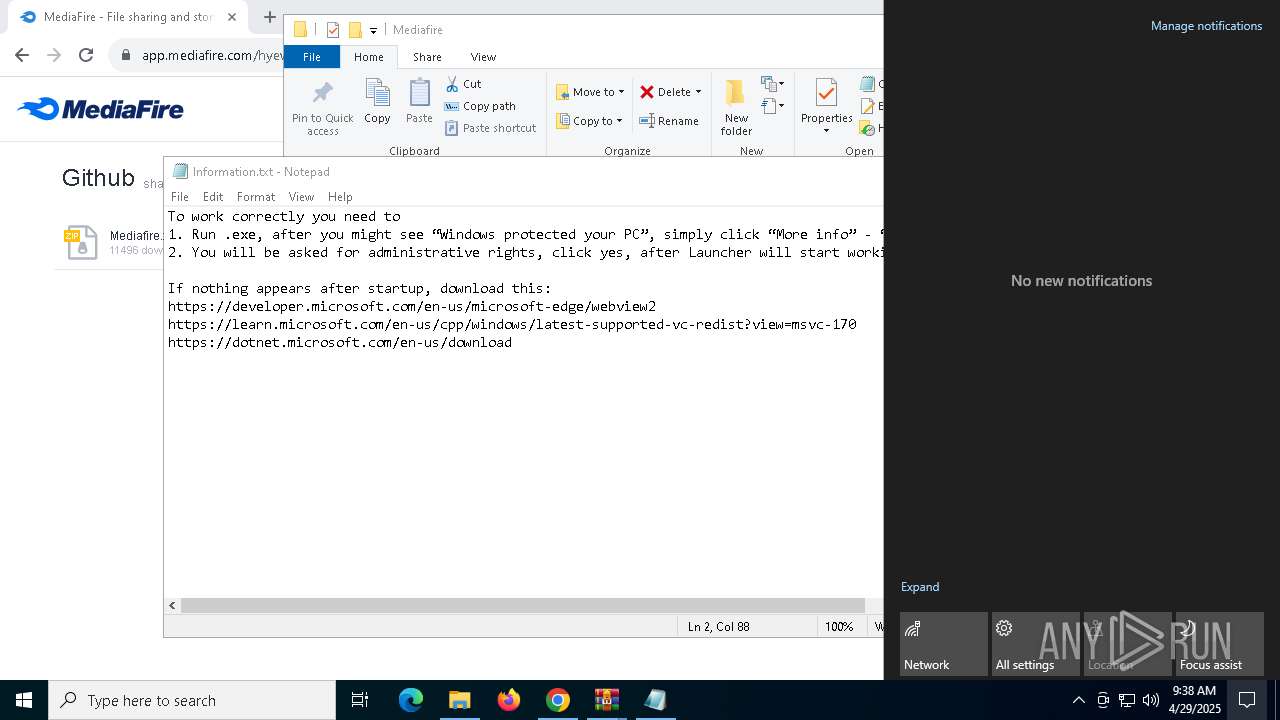The width and height of the screenshot is (1280, 720).
Task: Click the ZIP file icon on MediaFire page
Action: point(81,243)
